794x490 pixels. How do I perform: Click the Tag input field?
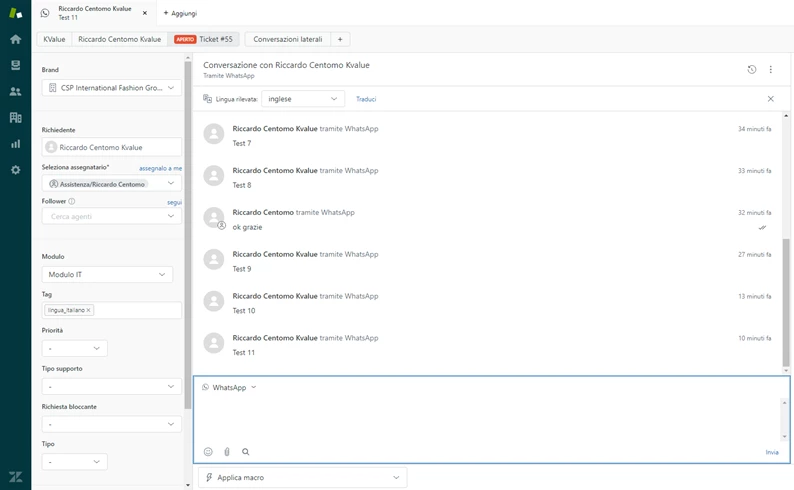click(x=112, y=310)
